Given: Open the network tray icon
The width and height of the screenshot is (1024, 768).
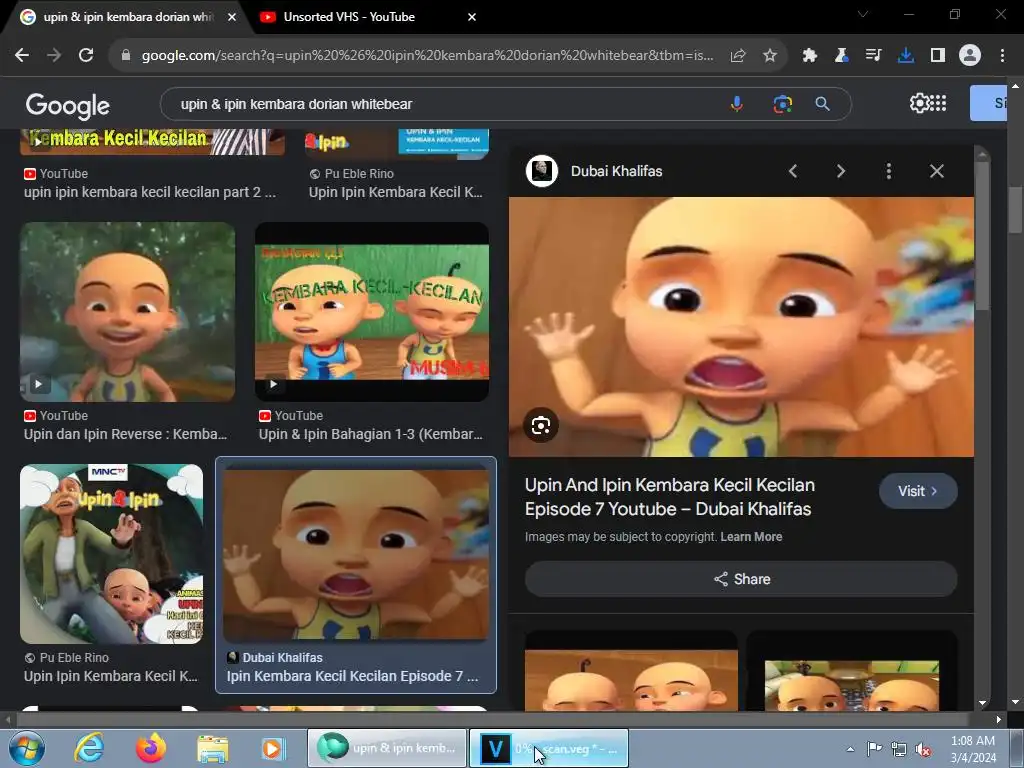Looking at the screenshot, I should (899, 750).
